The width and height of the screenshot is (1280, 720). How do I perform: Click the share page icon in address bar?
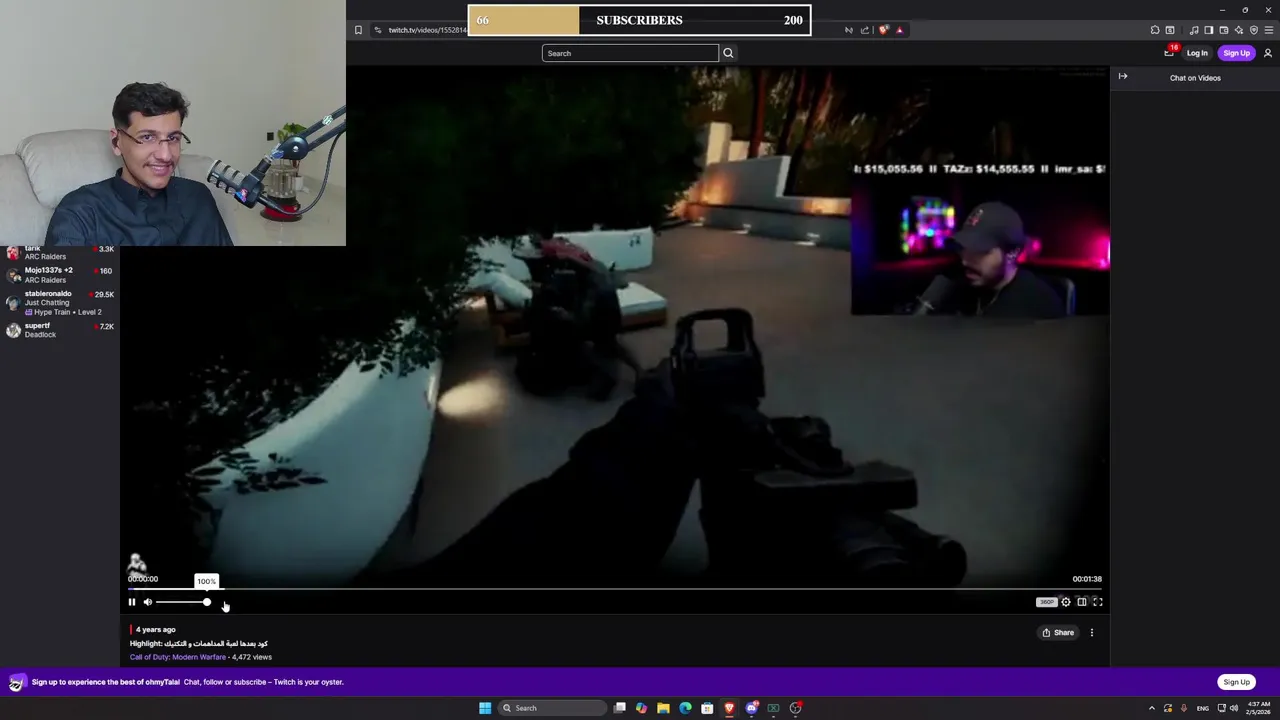point(865,30)
